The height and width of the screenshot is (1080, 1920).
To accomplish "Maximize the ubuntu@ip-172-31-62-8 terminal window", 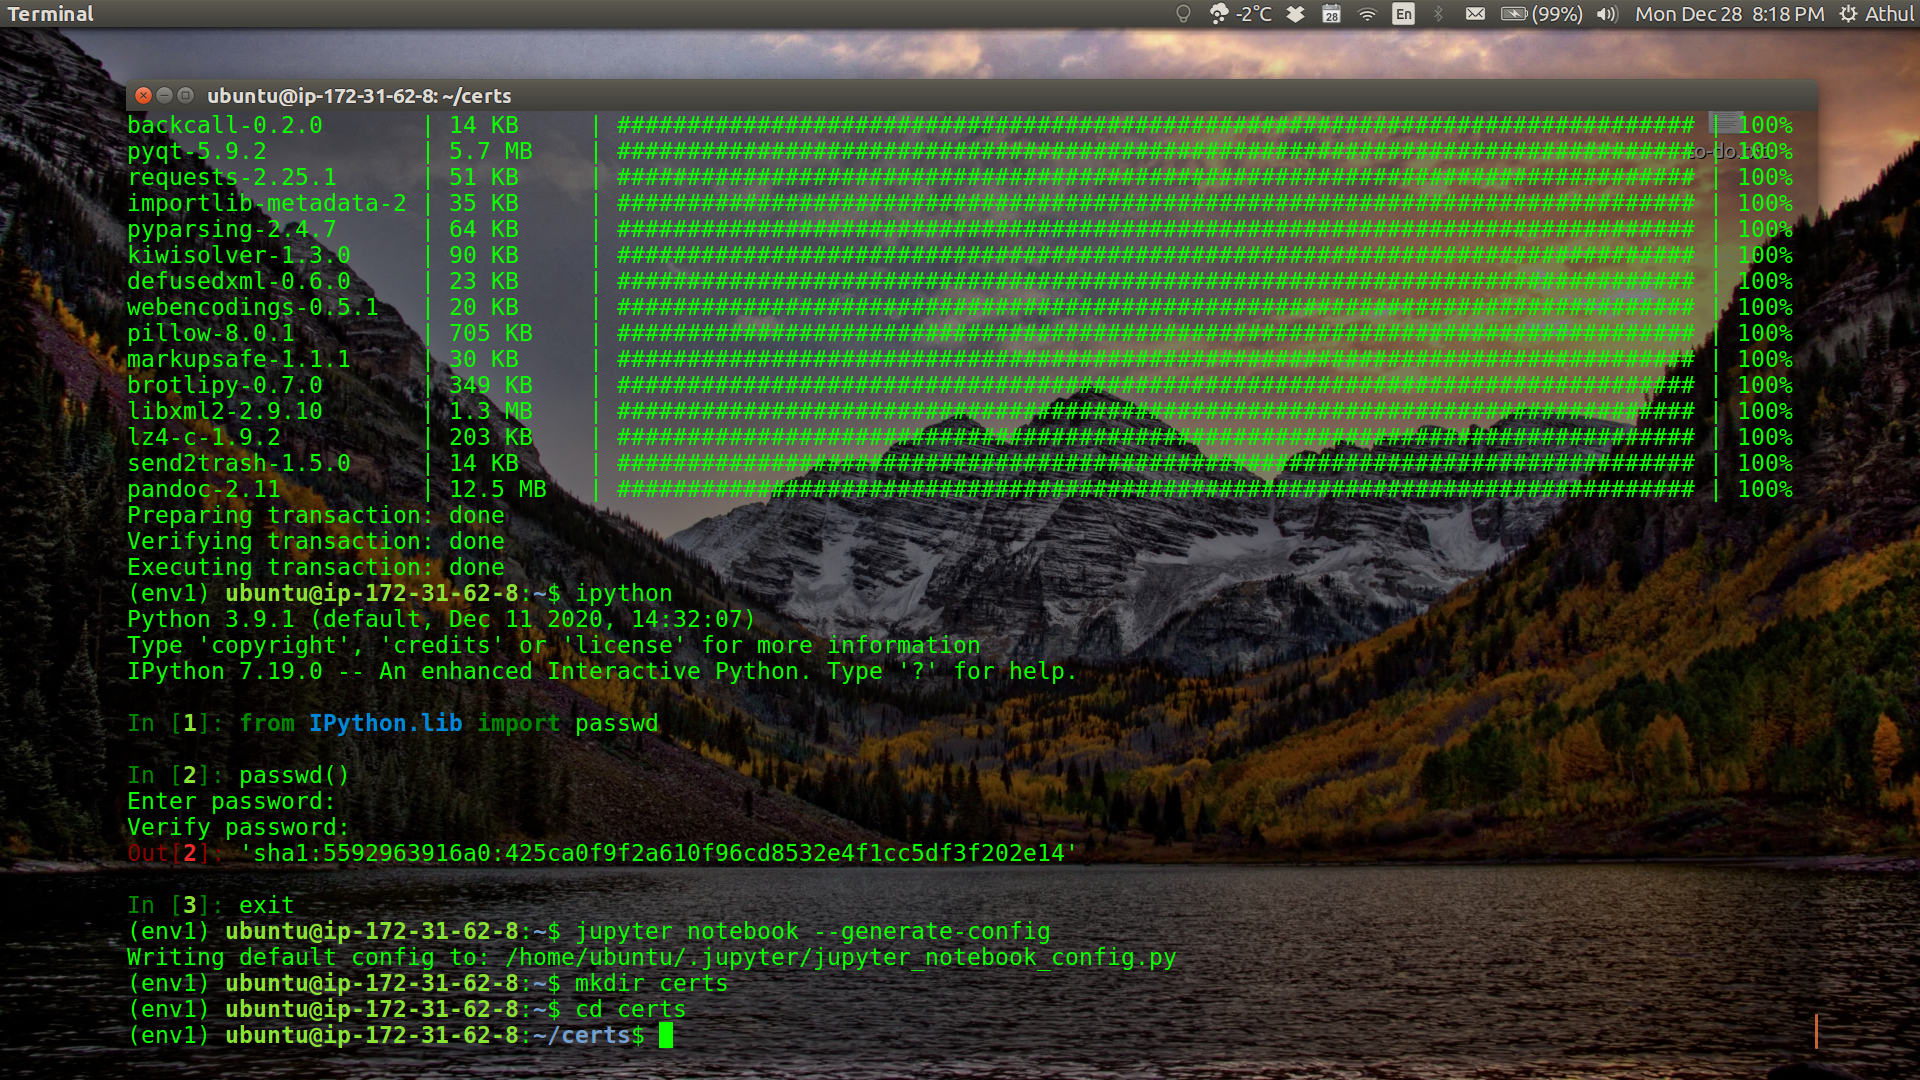I will pos(185,95).
